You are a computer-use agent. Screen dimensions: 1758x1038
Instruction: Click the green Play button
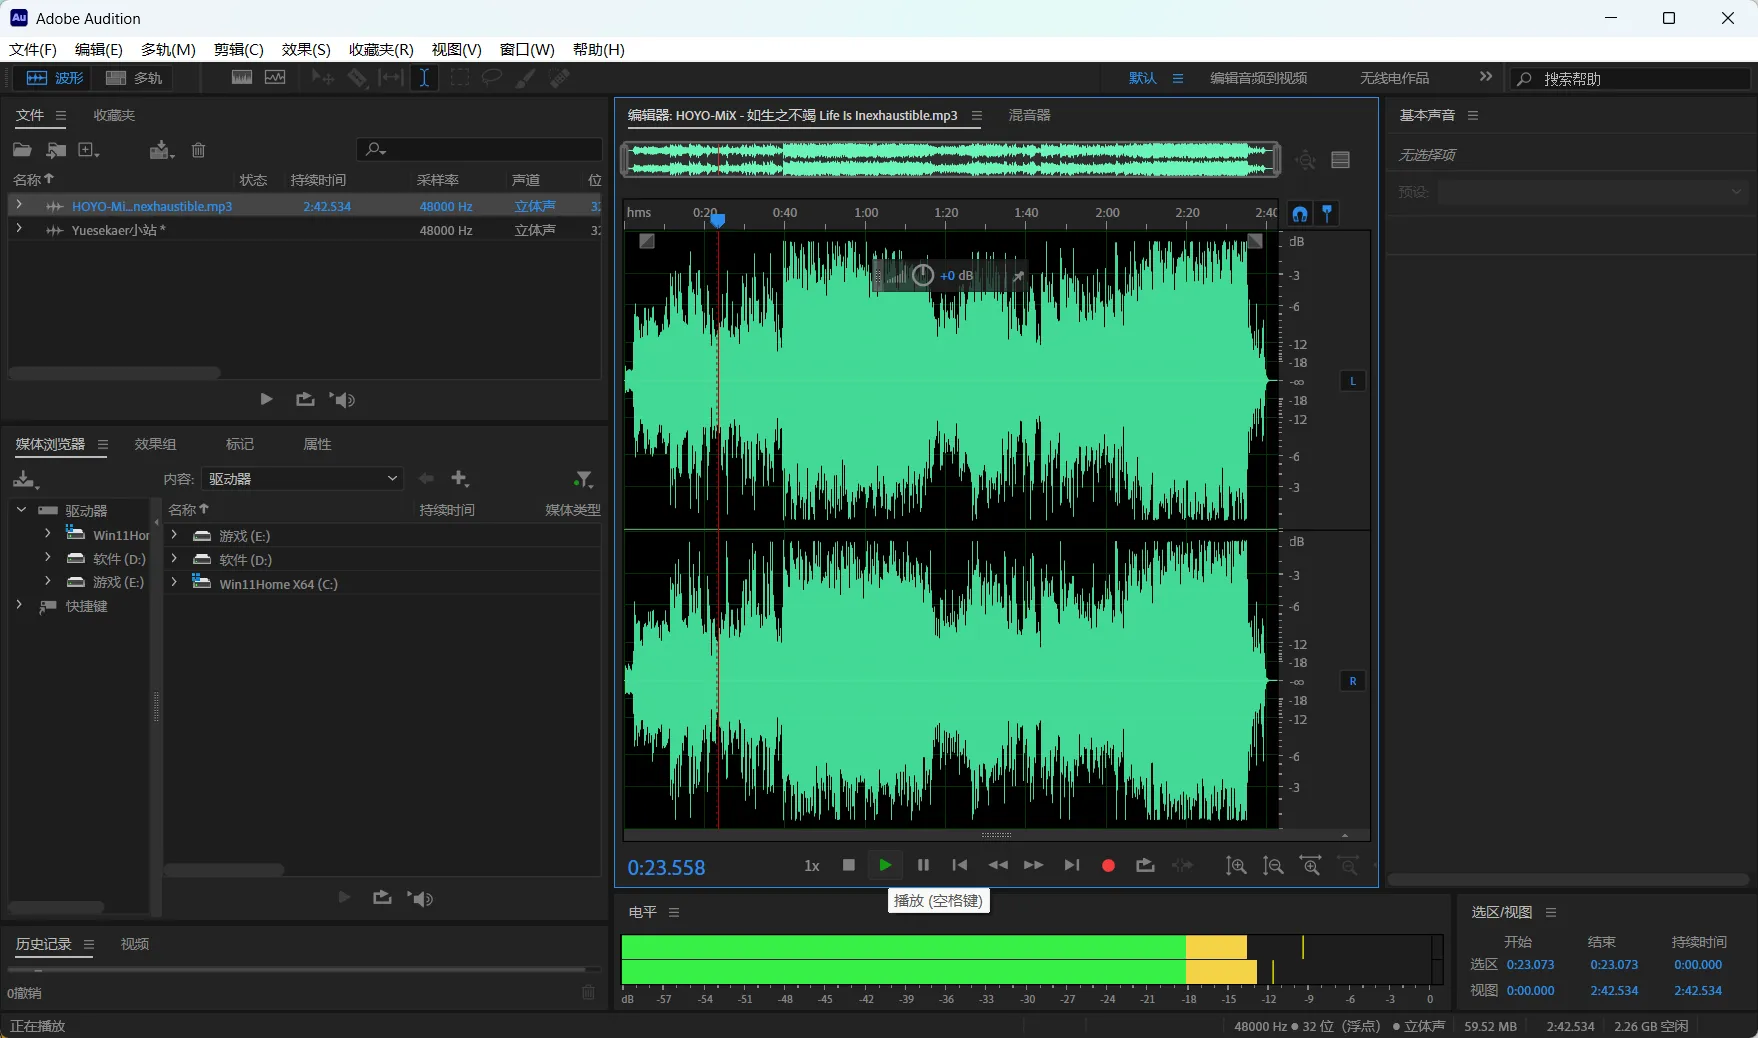885,865
